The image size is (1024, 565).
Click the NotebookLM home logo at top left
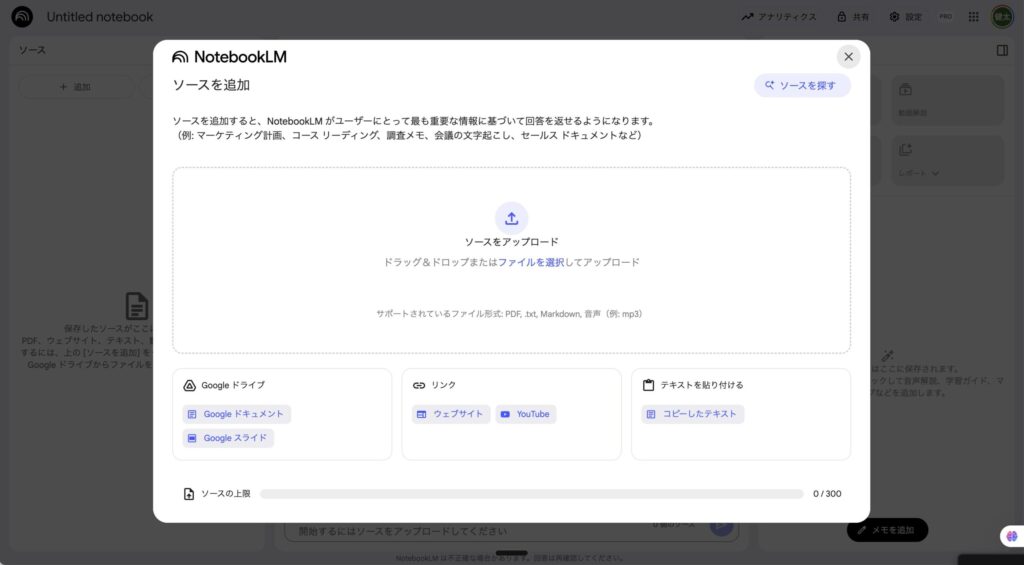[x=22, y=17]
